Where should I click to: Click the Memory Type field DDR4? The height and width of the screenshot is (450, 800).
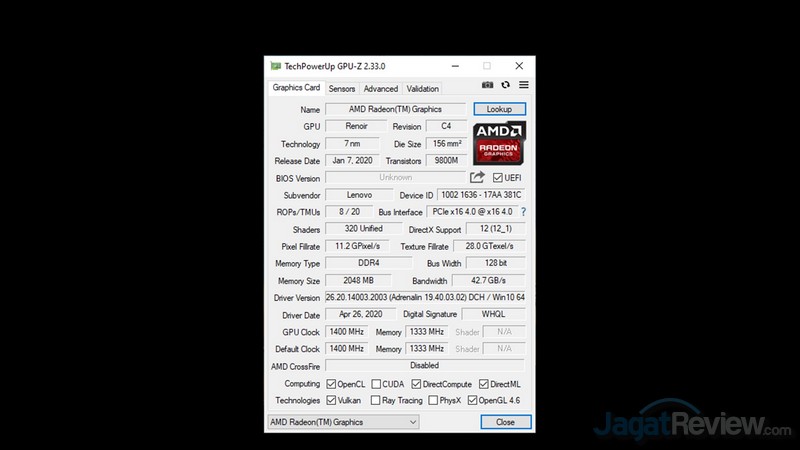point(368,263)
